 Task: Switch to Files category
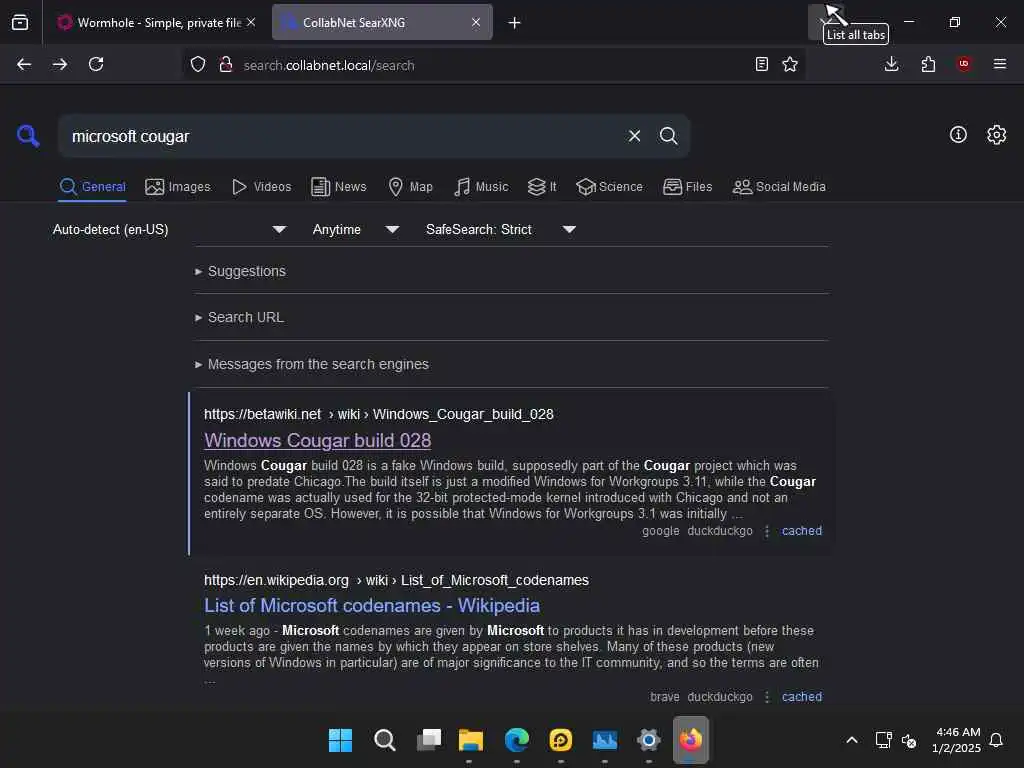point(687,187)
